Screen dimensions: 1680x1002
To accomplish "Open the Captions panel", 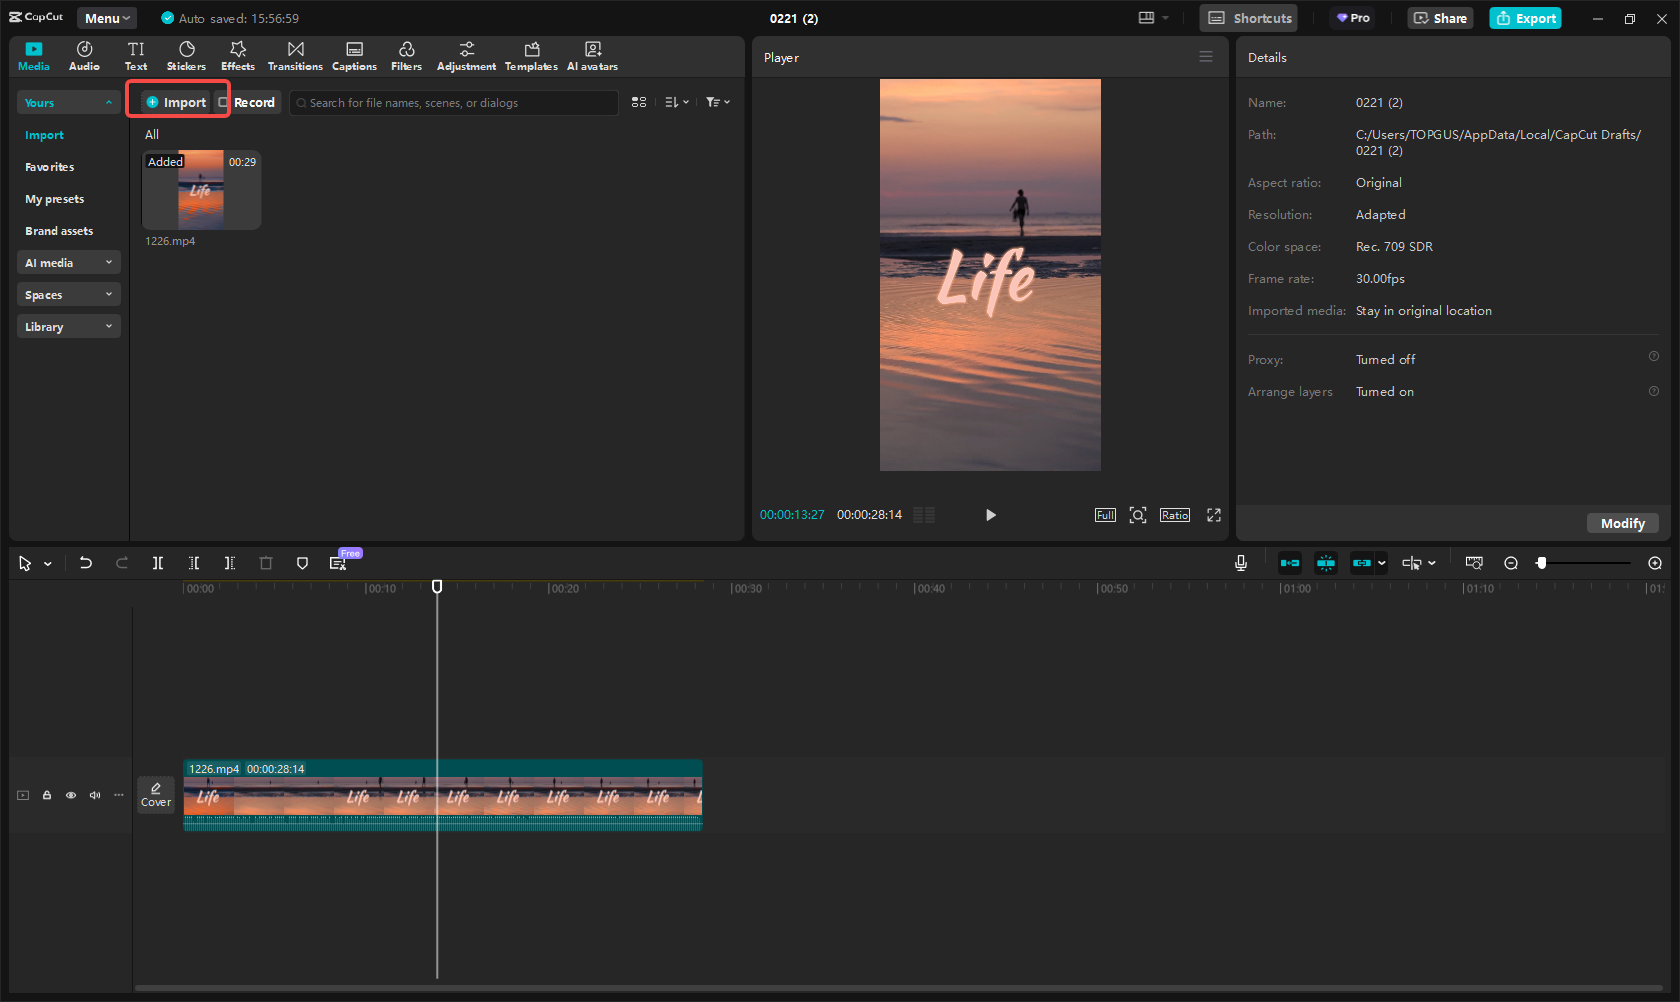I will [x=354, y=55].
